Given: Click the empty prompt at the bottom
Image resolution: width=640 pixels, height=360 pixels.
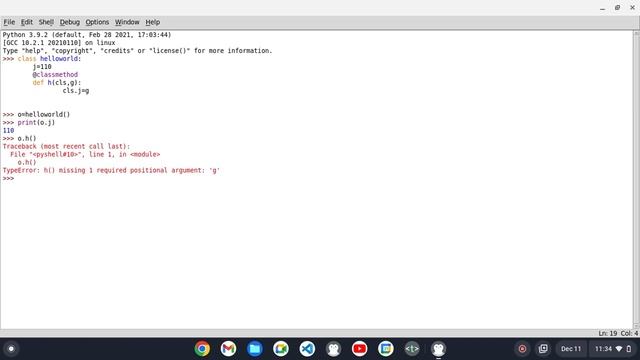Looking at the screenshot, I should [9, 178].
